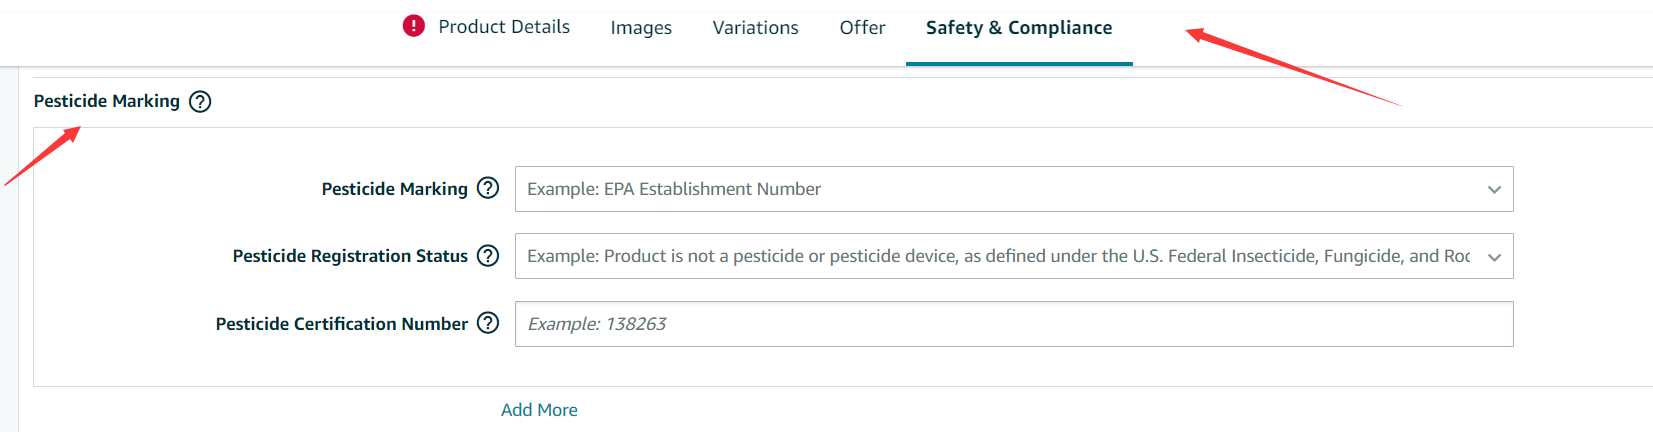Go to the Offer tab
This screenshot has height=432, width=1653.
[x=862, y=28]
